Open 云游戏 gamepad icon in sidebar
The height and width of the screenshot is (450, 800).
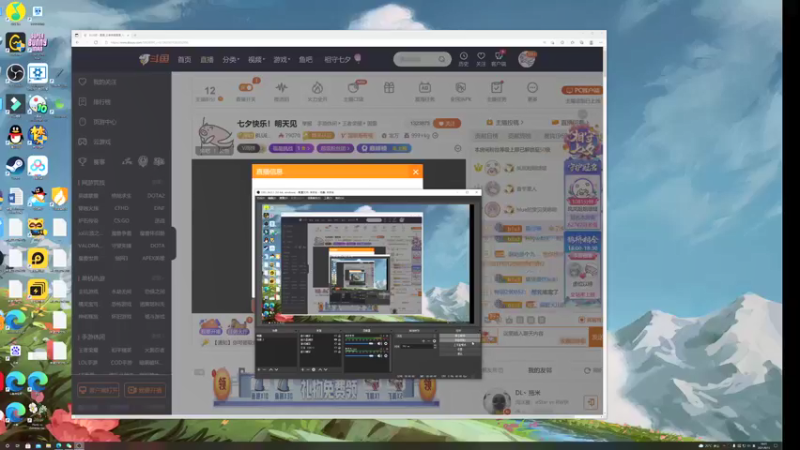coord(83,141)
